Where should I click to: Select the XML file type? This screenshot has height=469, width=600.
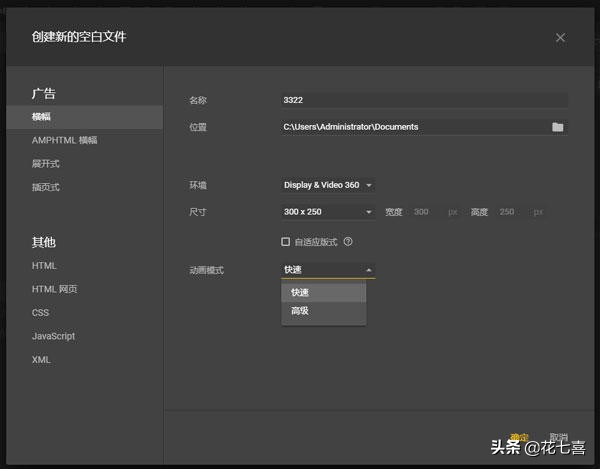coord(41,360)
